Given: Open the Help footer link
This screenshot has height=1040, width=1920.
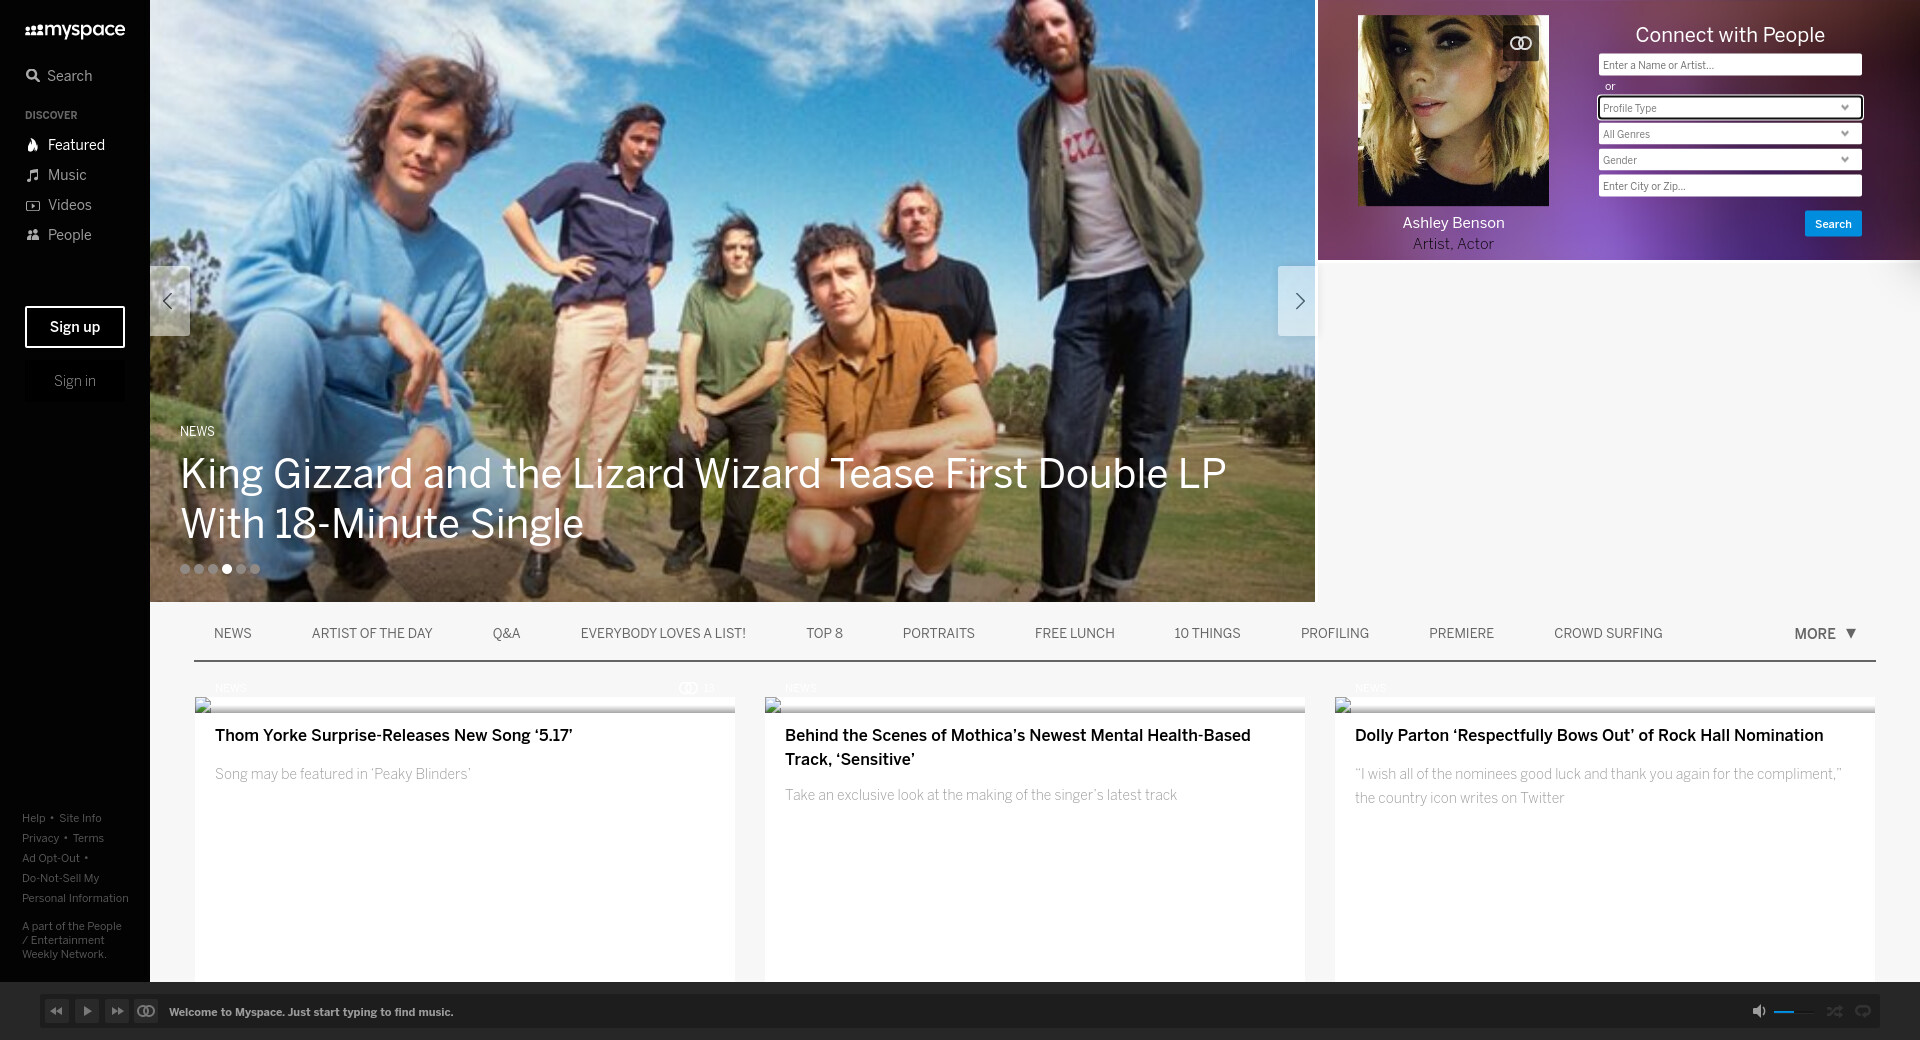Looking at the screenshot, I should coord(34,818).
